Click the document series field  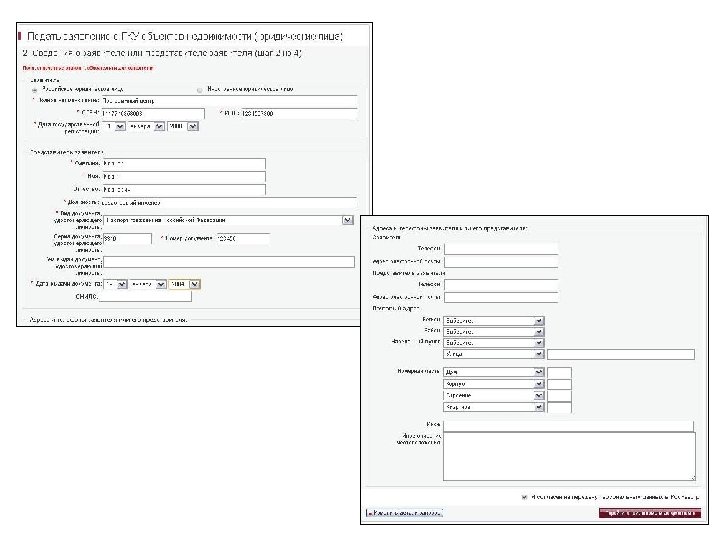(x=127, y=239)
